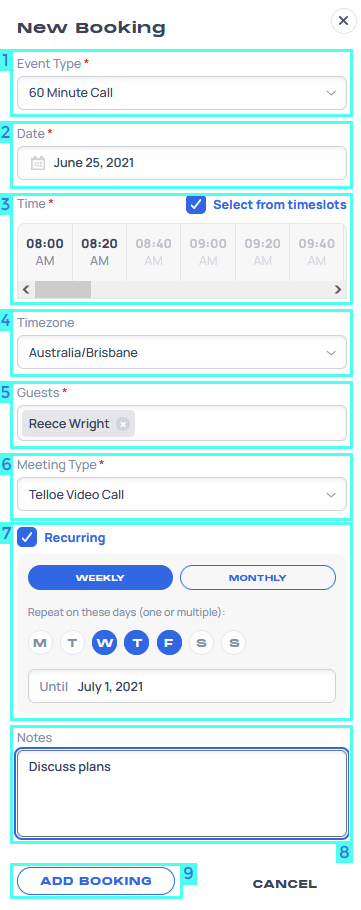Screen dimensions: 361x910
Task: Close the New Booking dialog
Action: coord(343,21)
